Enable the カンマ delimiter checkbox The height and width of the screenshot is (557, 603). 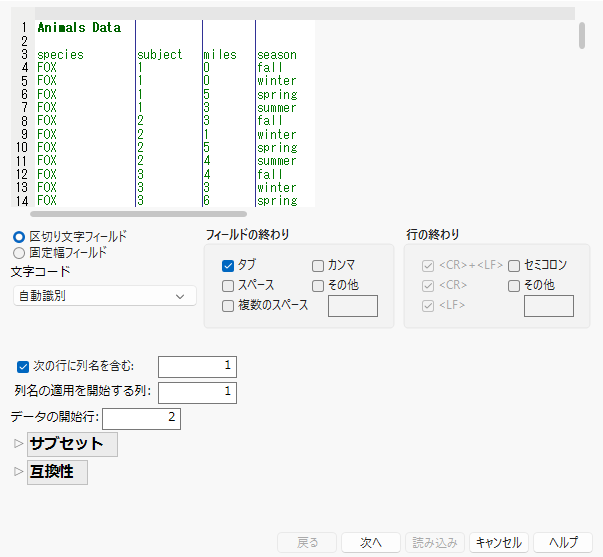coord(318,265)
